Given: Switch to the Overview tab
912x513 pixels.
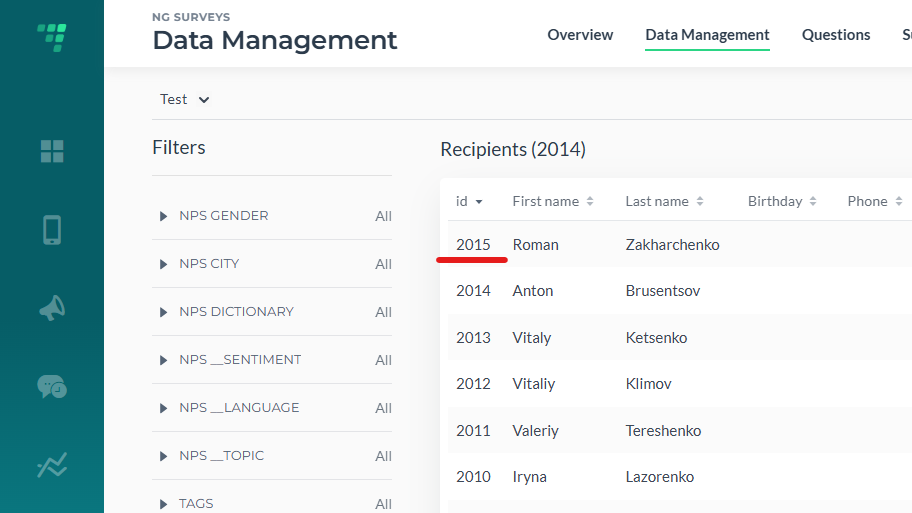Looking at the screenshot, I should (x=580, y=35).
